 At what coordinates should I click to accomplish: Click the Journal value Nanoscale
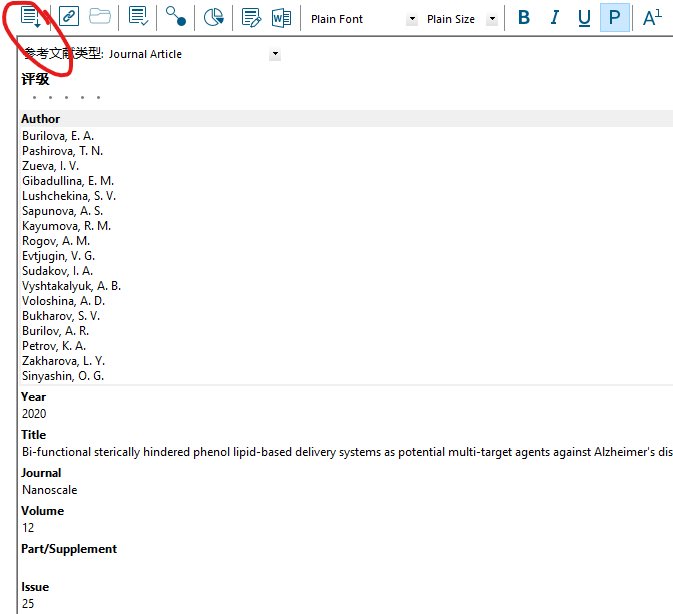[x=49, y=490]
